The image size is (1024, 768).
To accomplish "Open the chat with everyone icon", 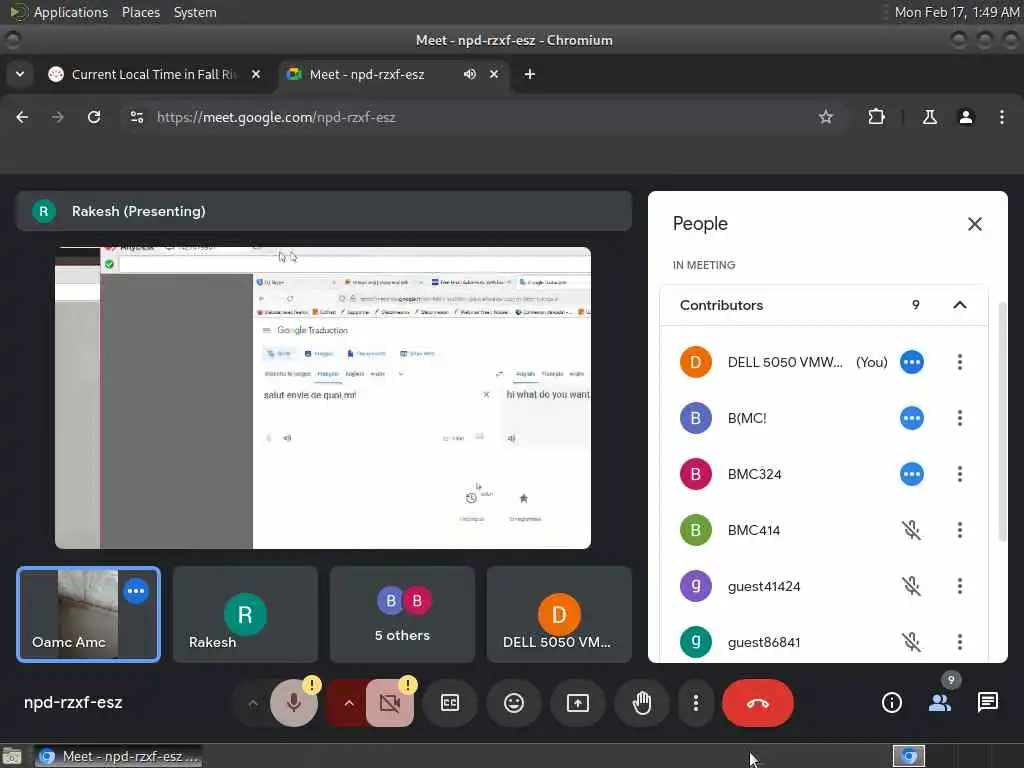I will pos(987,703).
